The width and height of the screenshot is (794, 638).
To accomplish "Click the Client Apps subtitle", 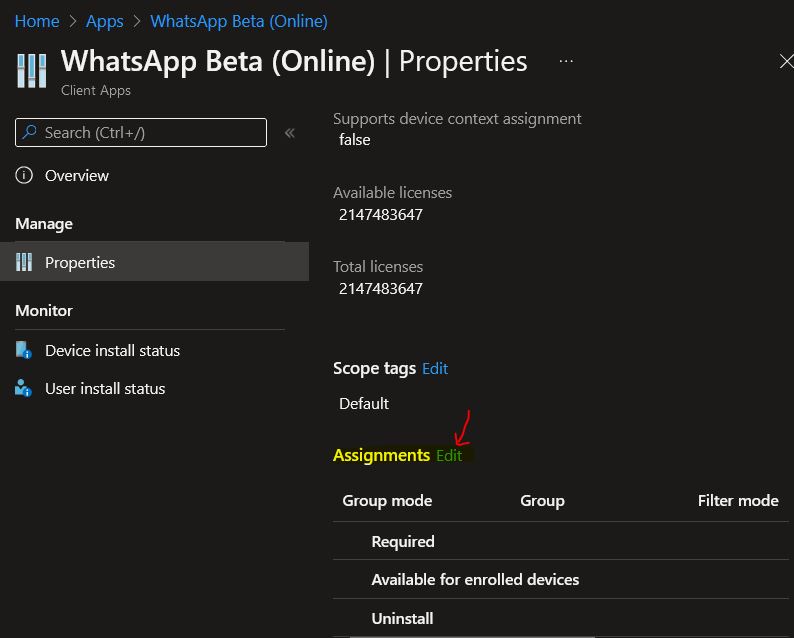I will (96, 90).
